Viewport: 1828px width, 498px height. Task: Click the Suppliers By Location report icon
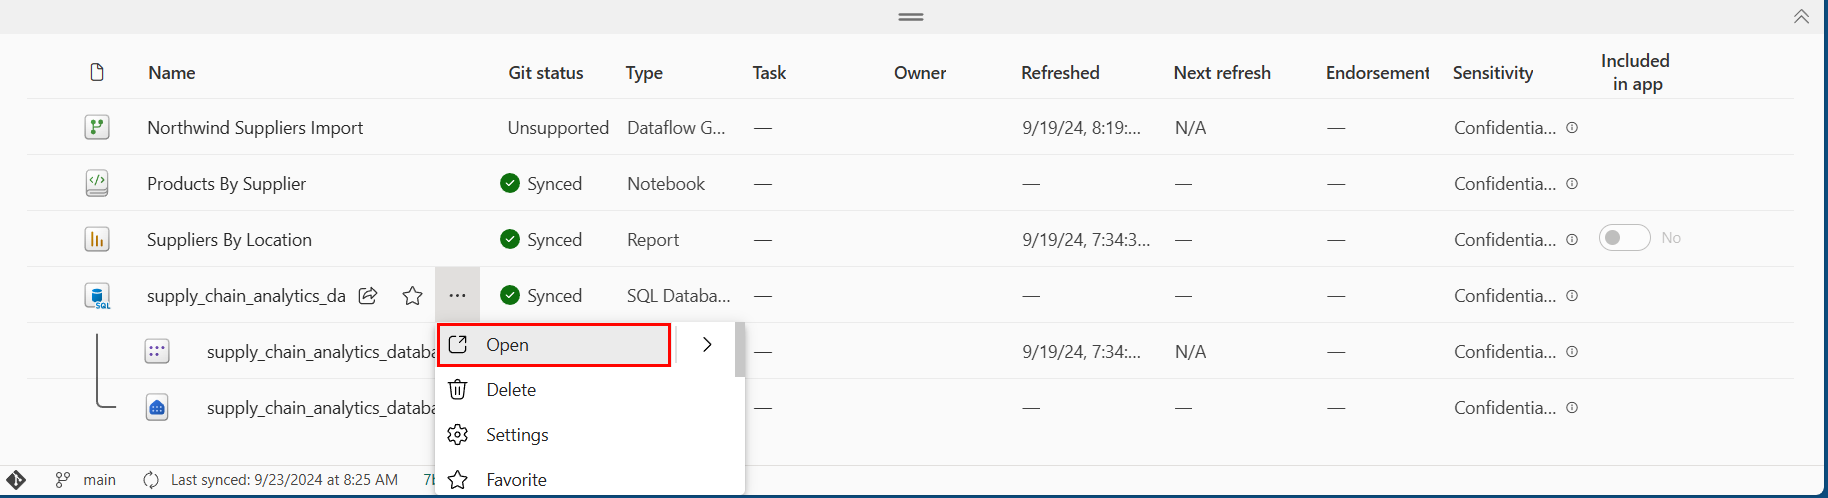pos(97,239)
